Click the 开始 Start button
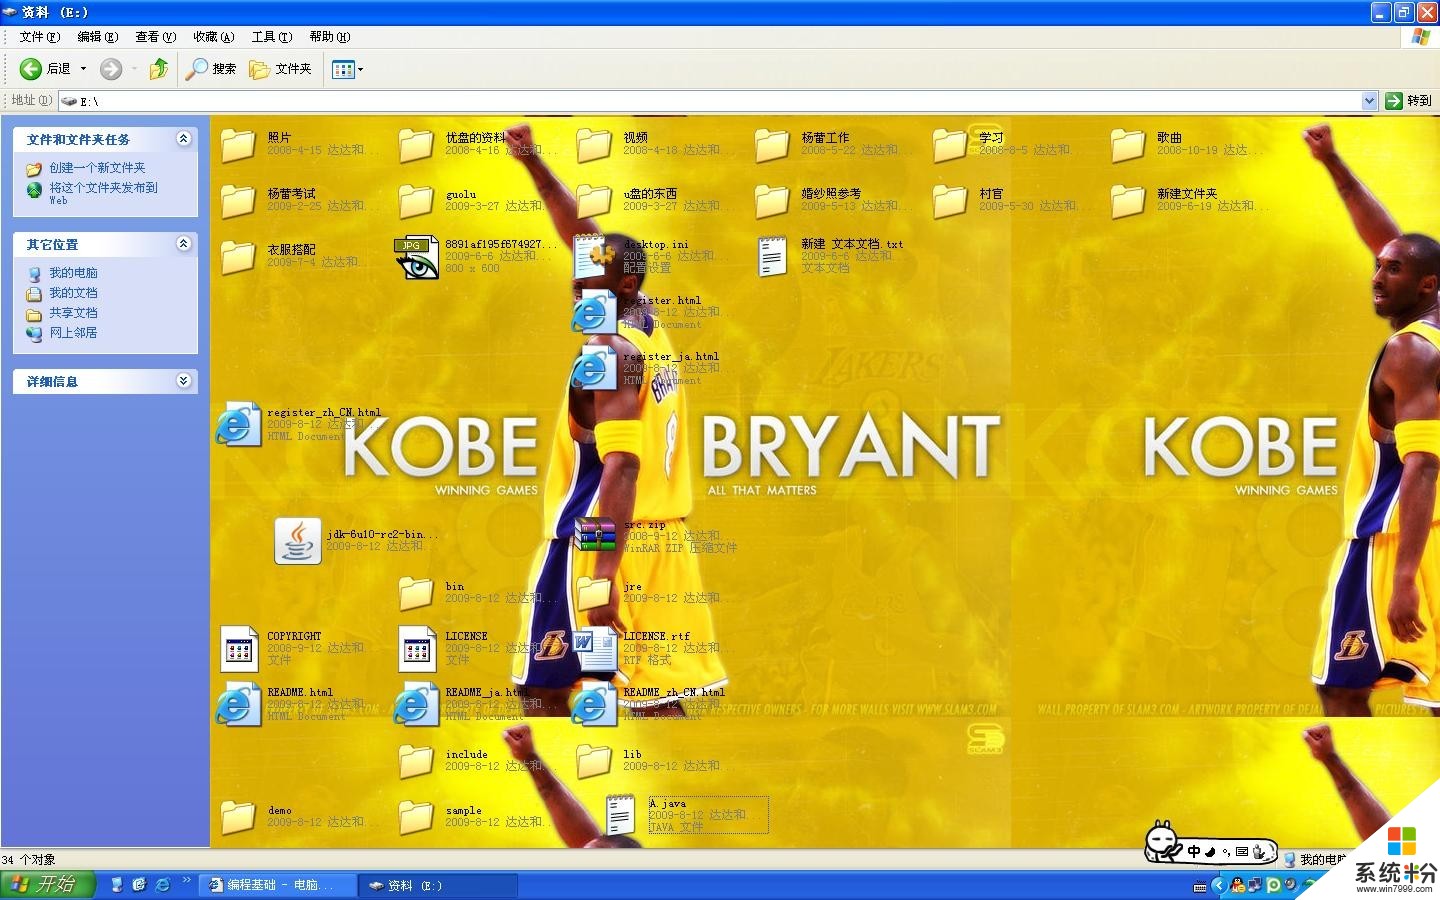The image size is (1440, 900). 47,885
